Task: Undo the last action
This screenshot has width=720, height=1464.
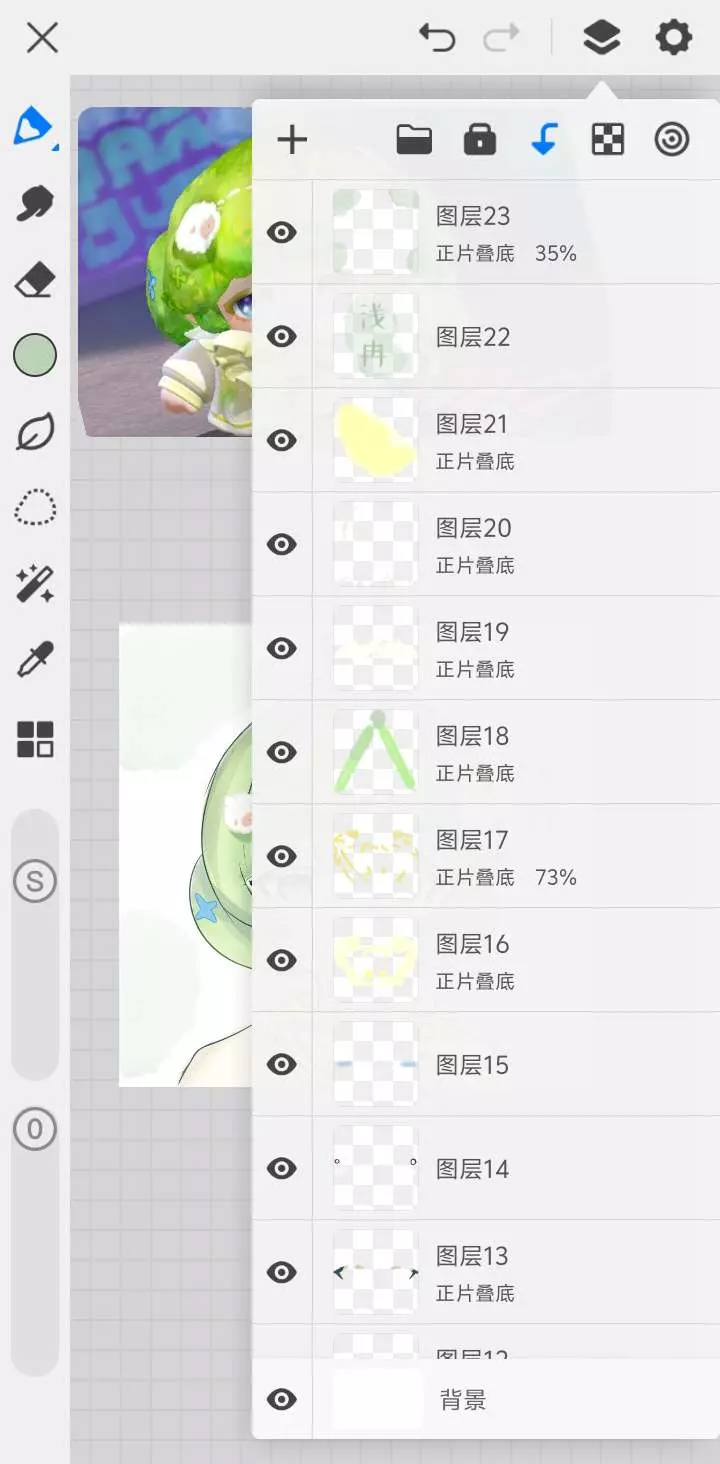Action: pos(437,38)
